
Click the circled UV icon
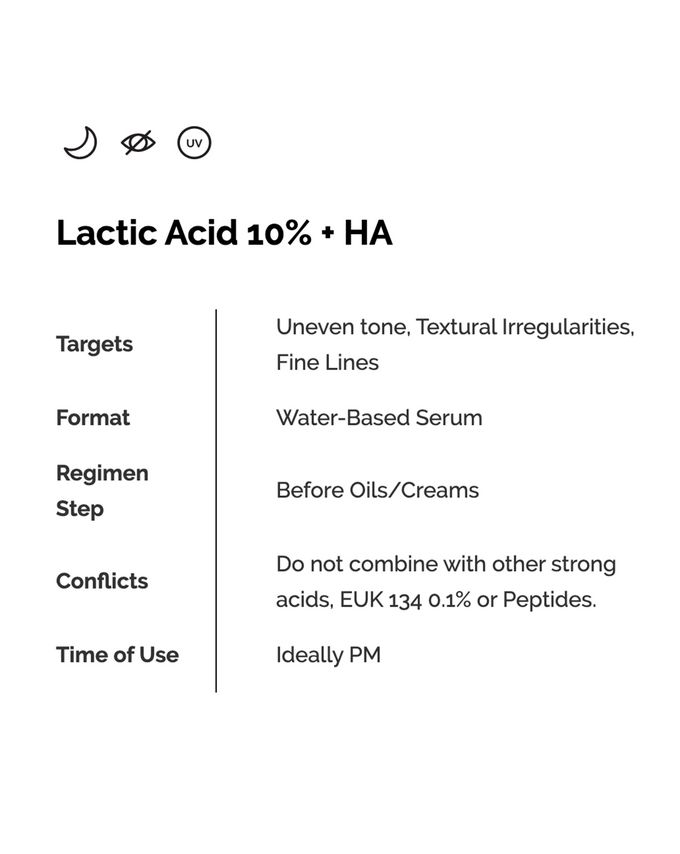click(194, 143)
